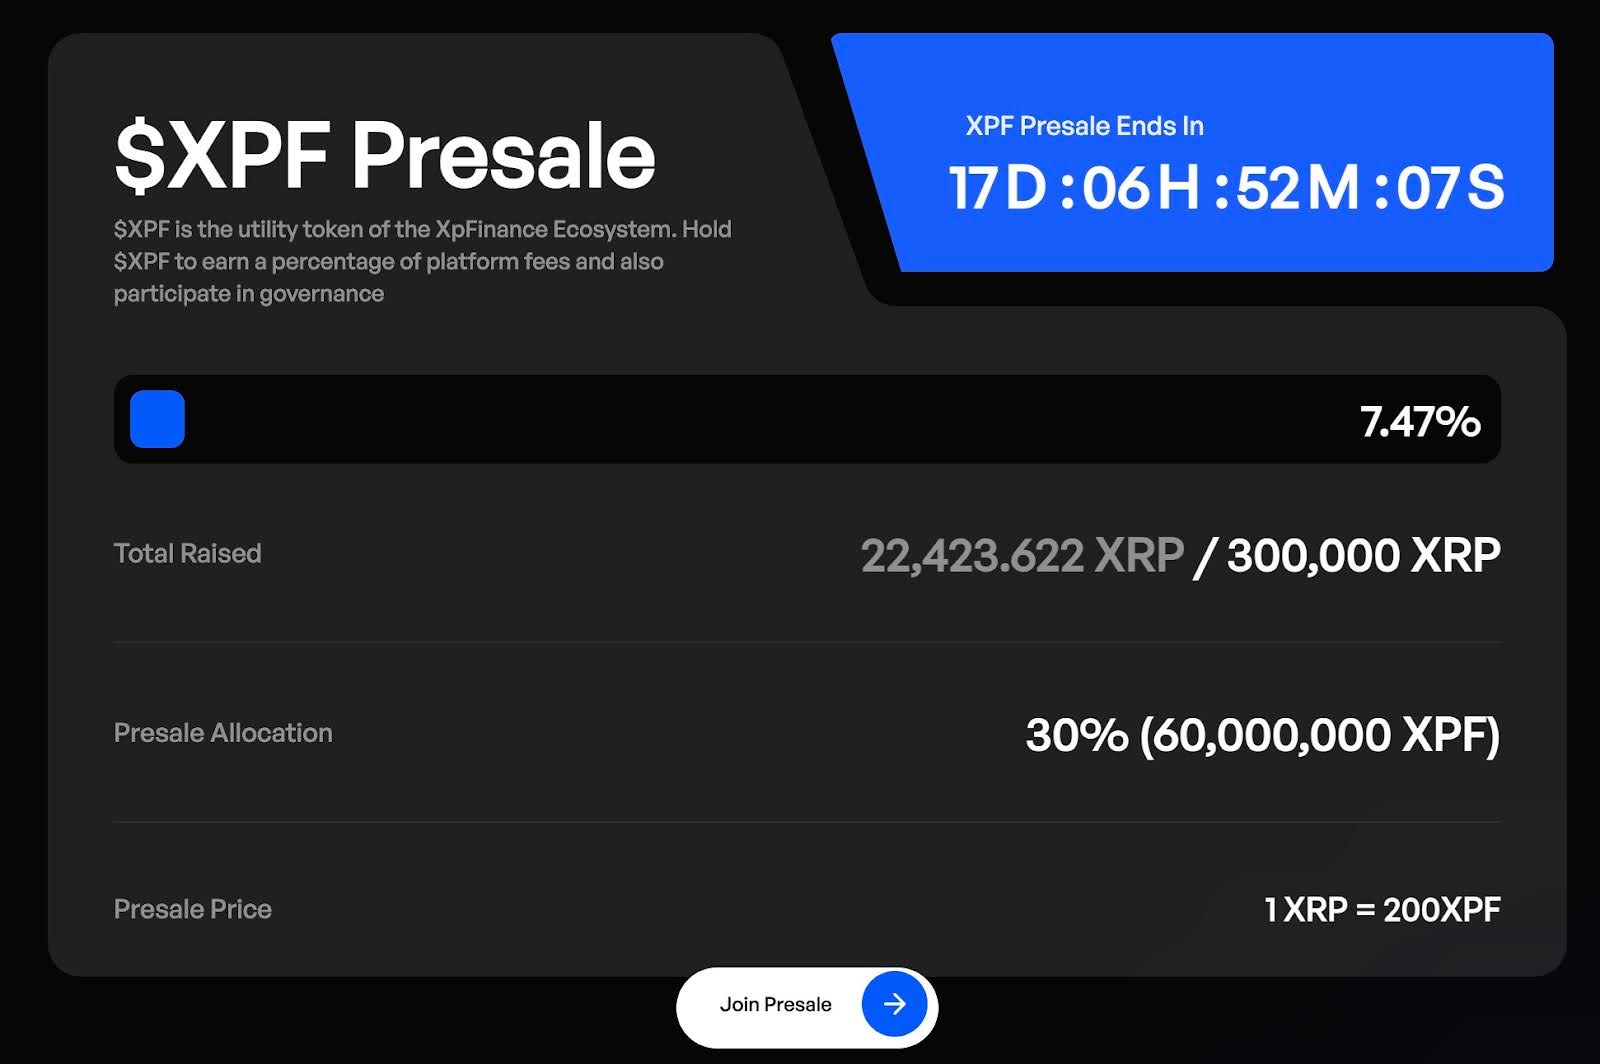Select the 300,000 XRP goal amount
Viewport: 1600px width, 1064px height.
tap(1363, 555)
